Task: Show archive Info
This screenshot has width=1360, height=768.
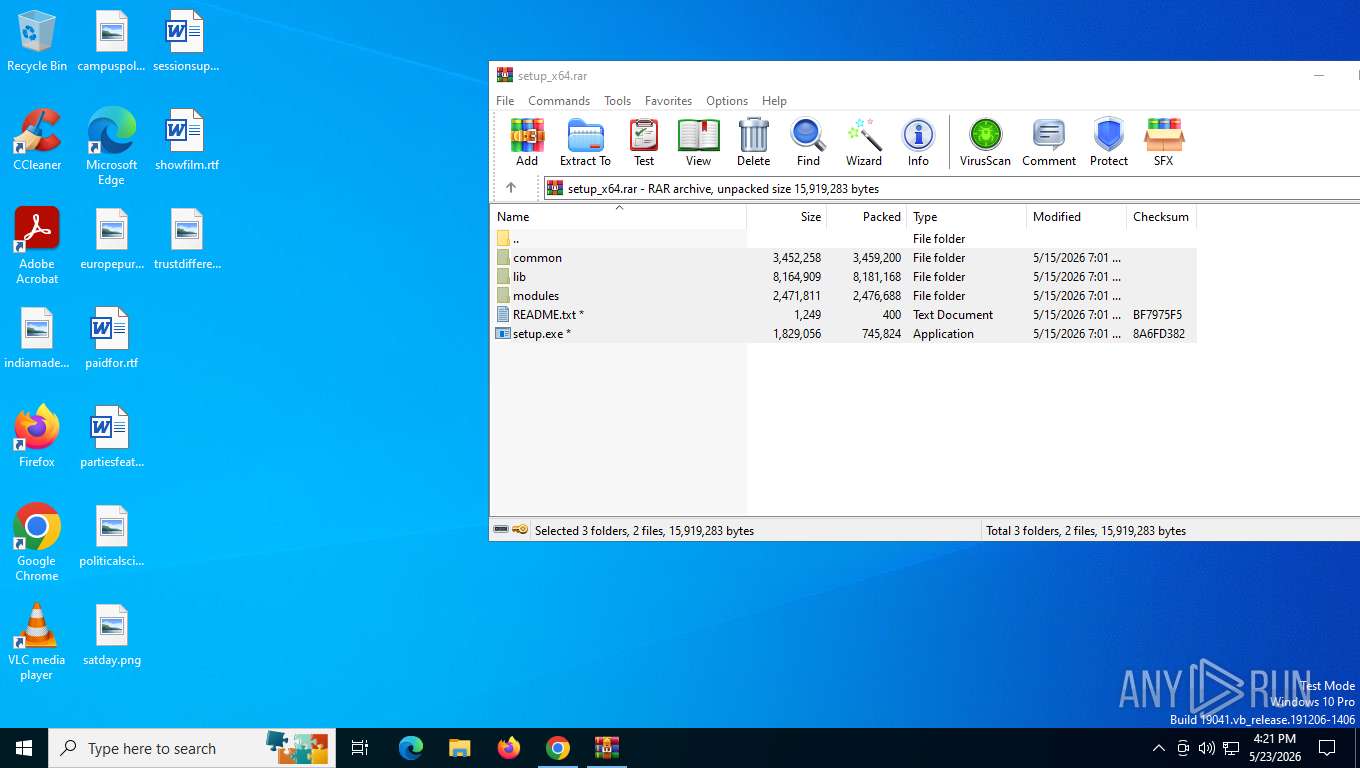Action: (x=918, y=142)
